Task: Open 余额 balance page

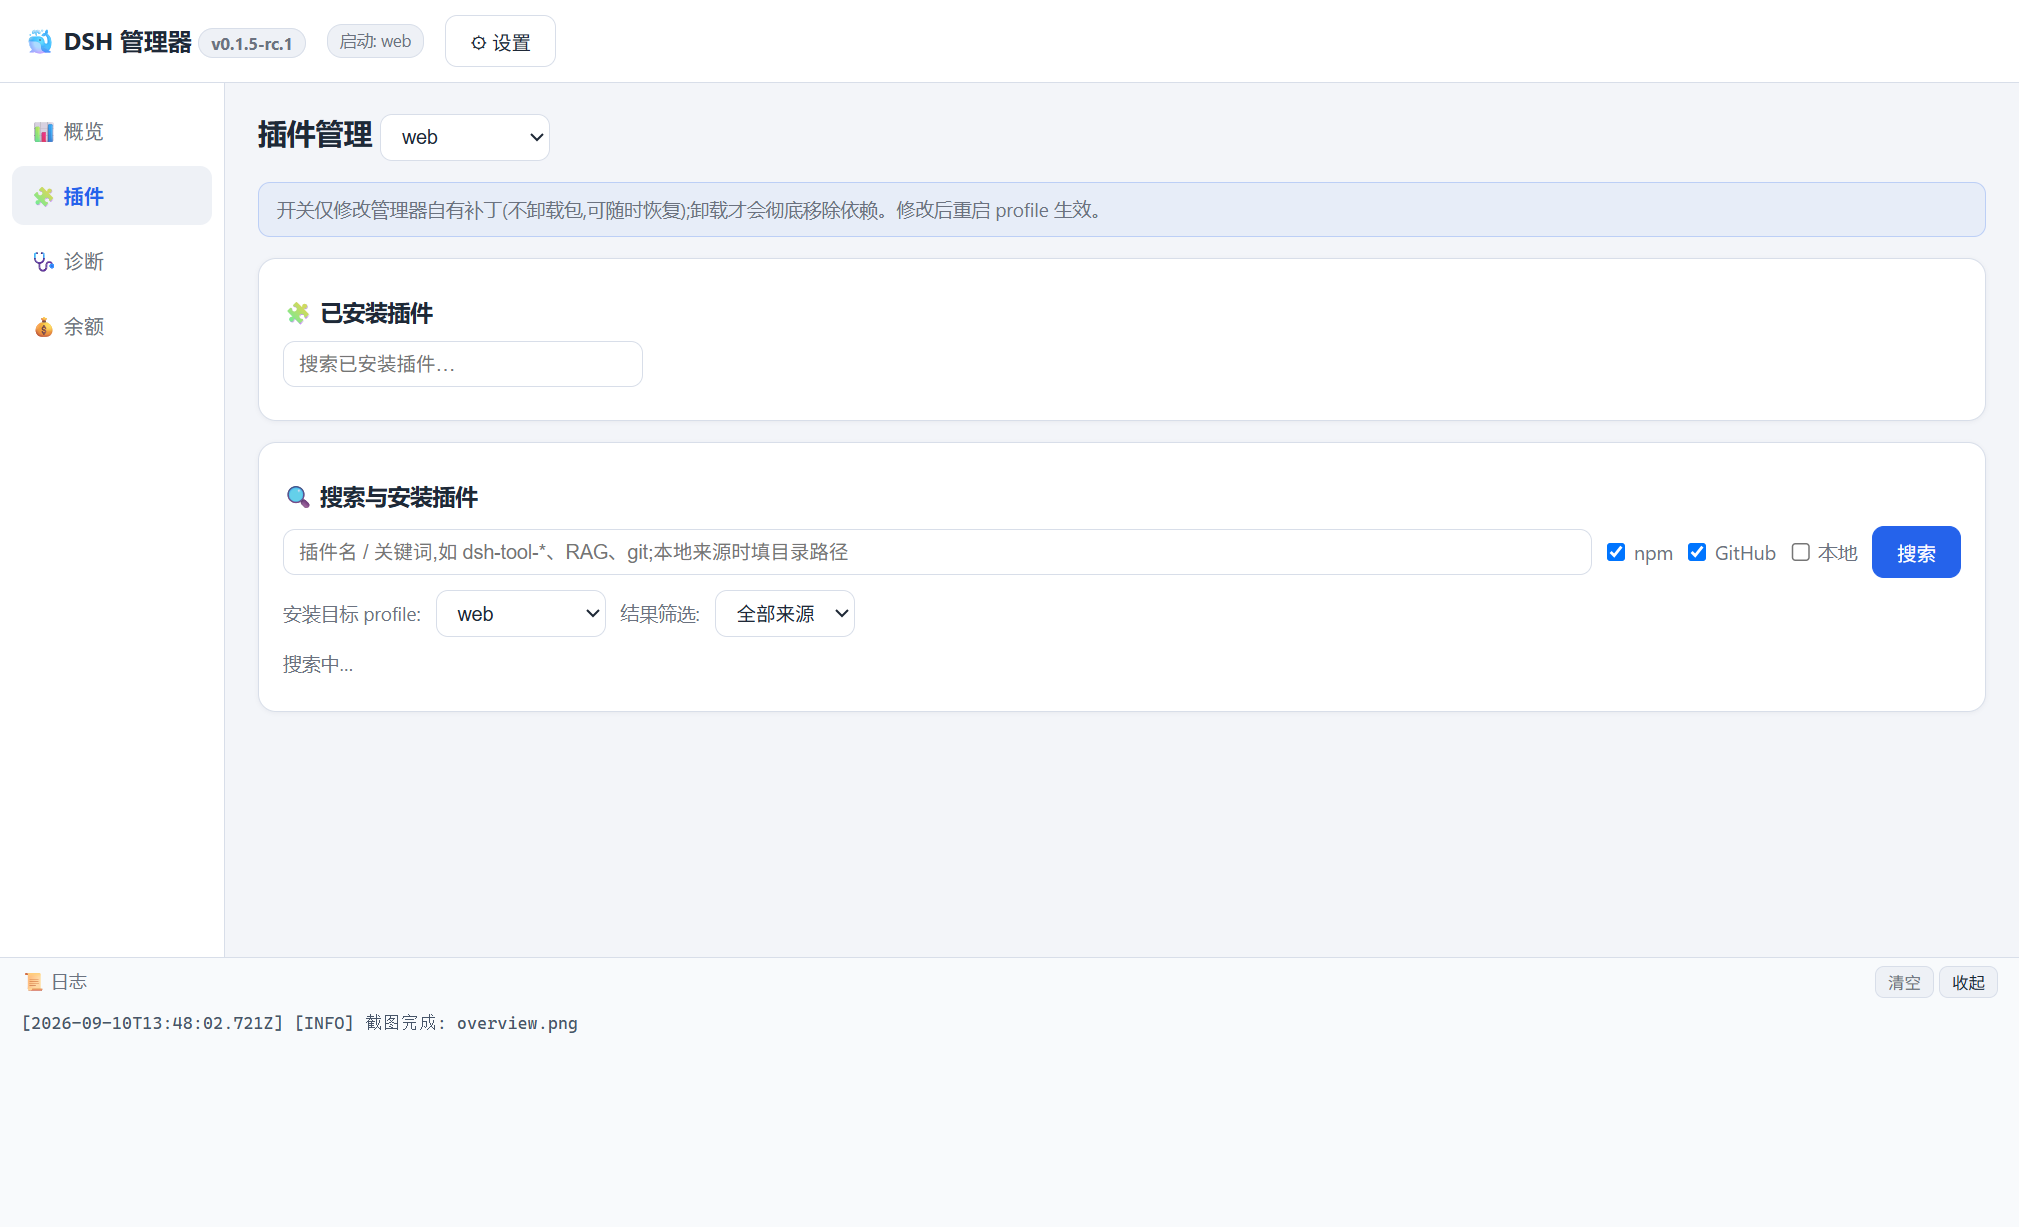Action: point(112,327)
